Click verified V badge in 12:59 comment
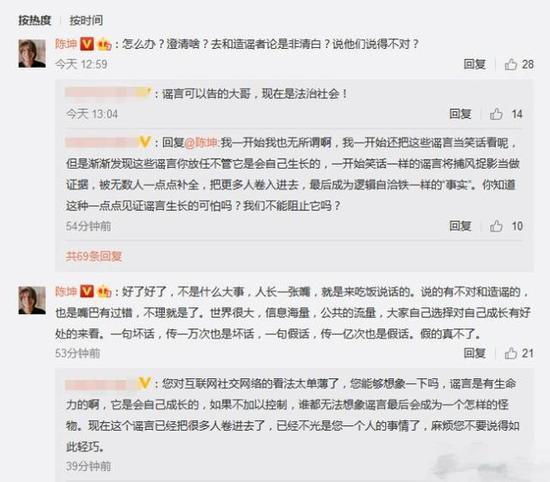Image resolution: width=550 pixels, height=482 pixels. pos(87,44)
